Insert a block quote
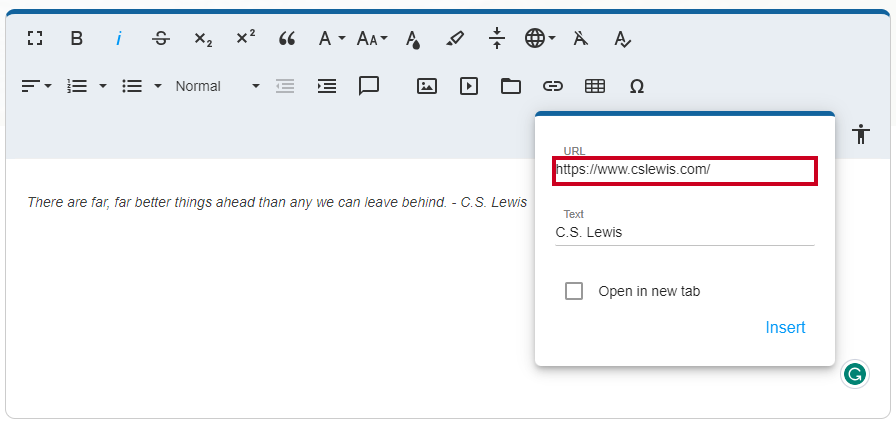This screenshot has height=424, width=896. point(287,39)
